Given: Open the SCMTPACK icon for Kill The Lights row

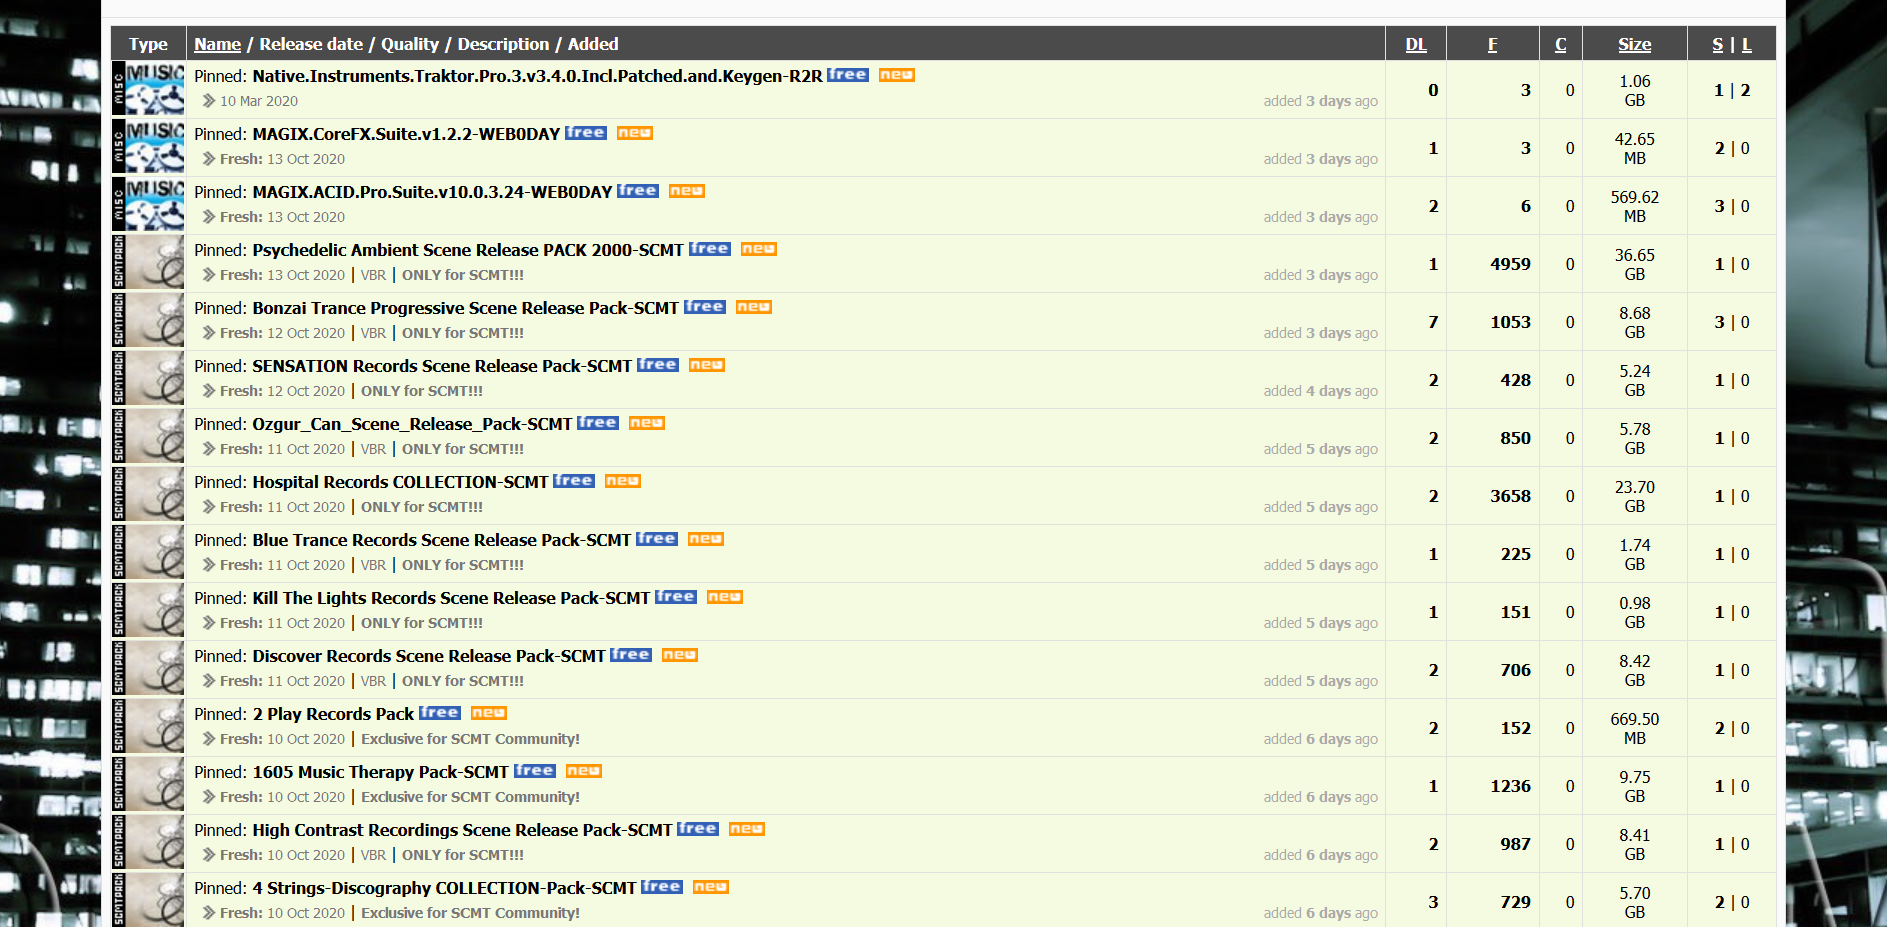Looking at the screenshot, I should pos(148,611).
